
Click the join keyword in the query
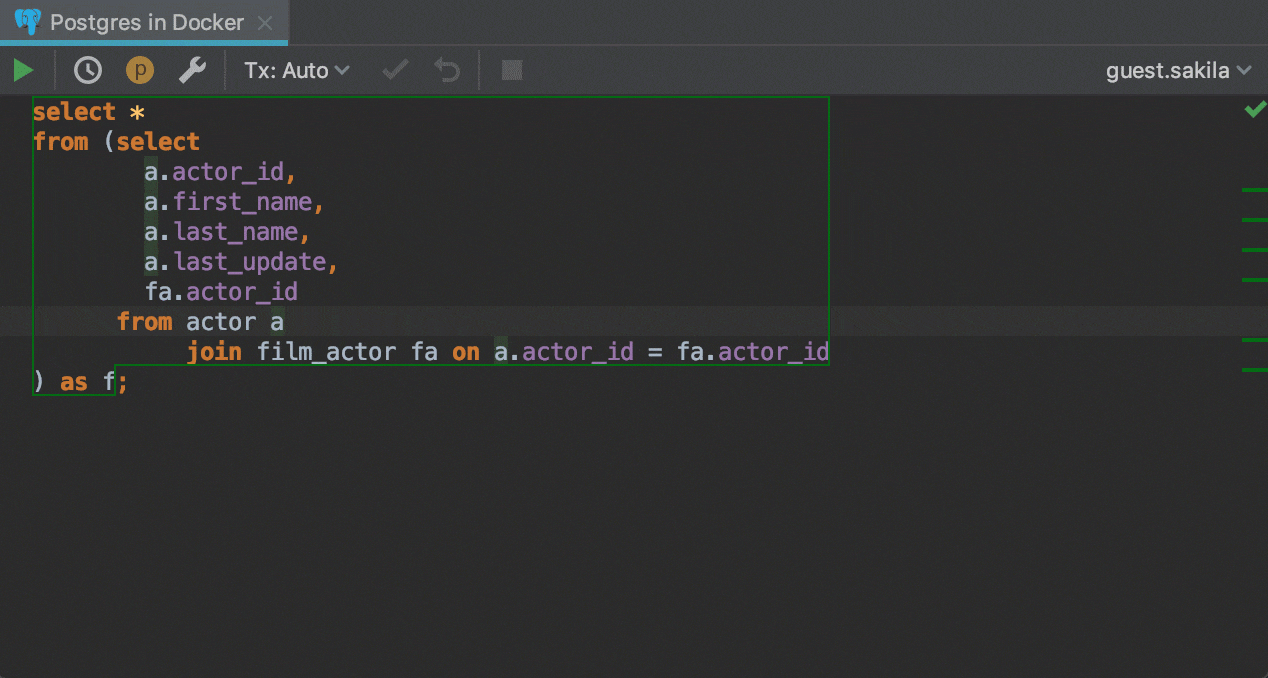[x=214, y=352]
